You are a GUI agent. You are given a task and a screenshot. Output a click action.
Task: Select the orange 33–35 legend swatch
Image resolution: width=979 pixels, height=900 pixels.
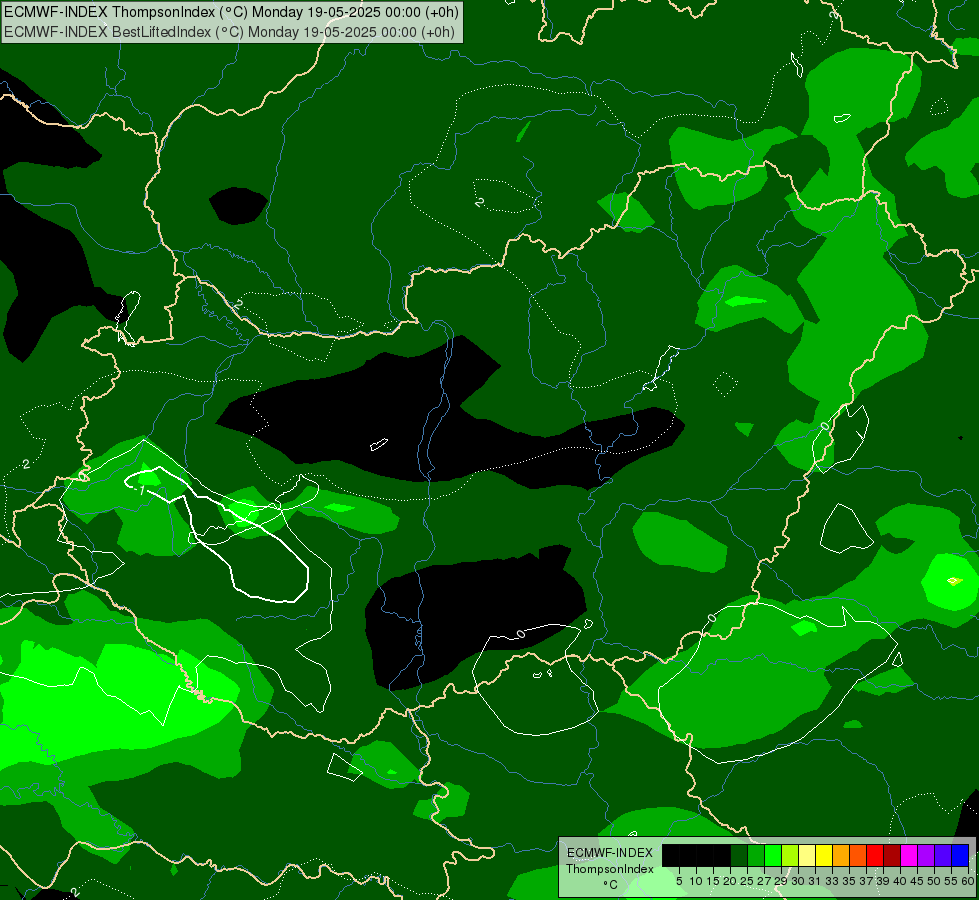[x=841, y=855]
